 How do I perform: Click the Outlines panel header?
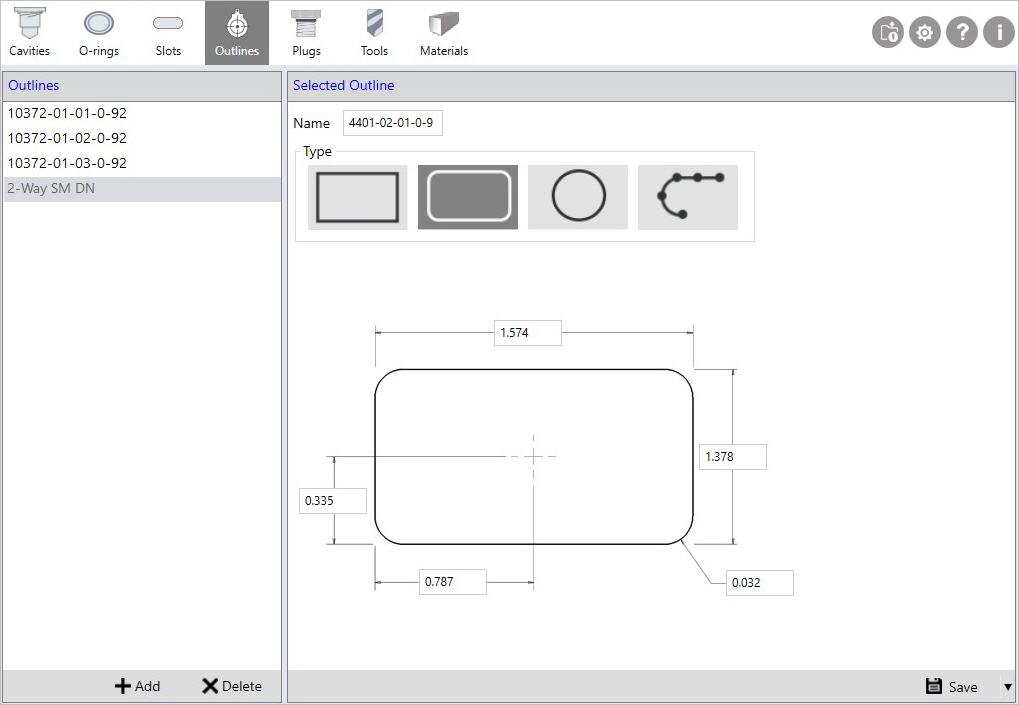click(x=142, y=86)
